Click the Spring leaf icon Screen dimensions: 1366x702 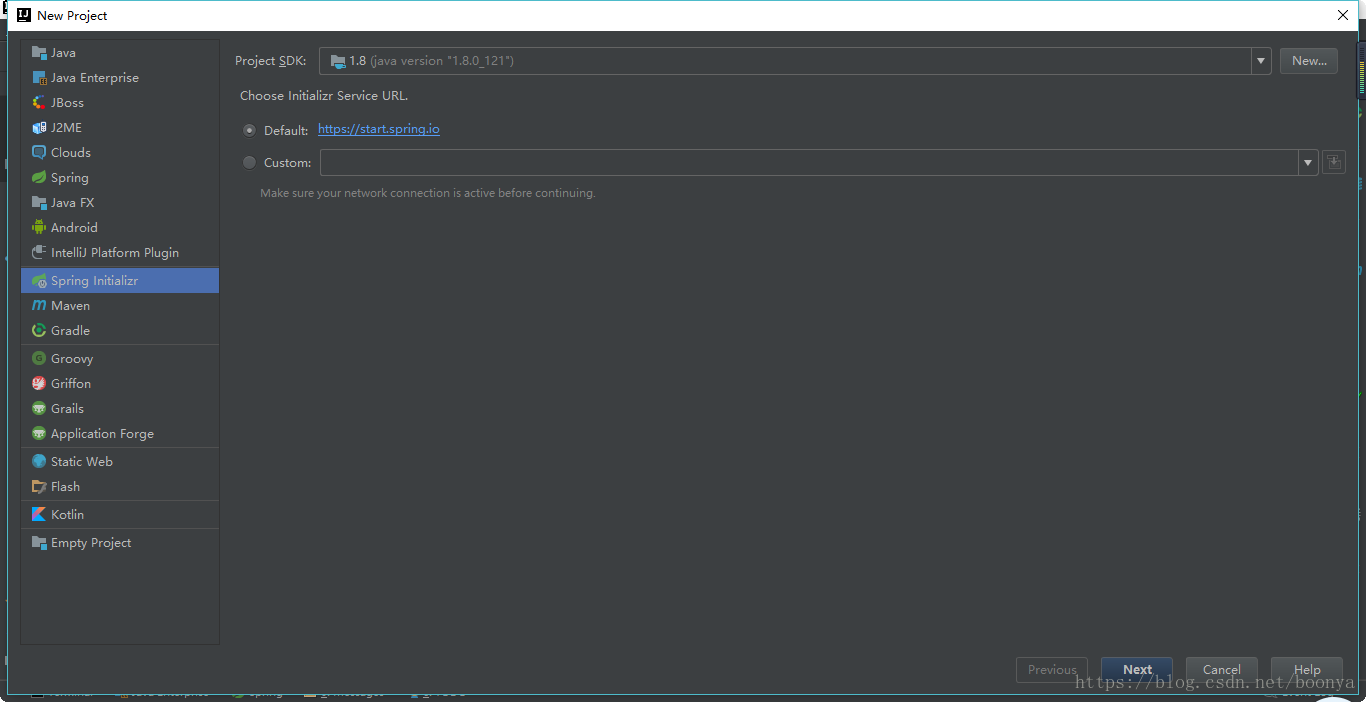tap(39, 178)
